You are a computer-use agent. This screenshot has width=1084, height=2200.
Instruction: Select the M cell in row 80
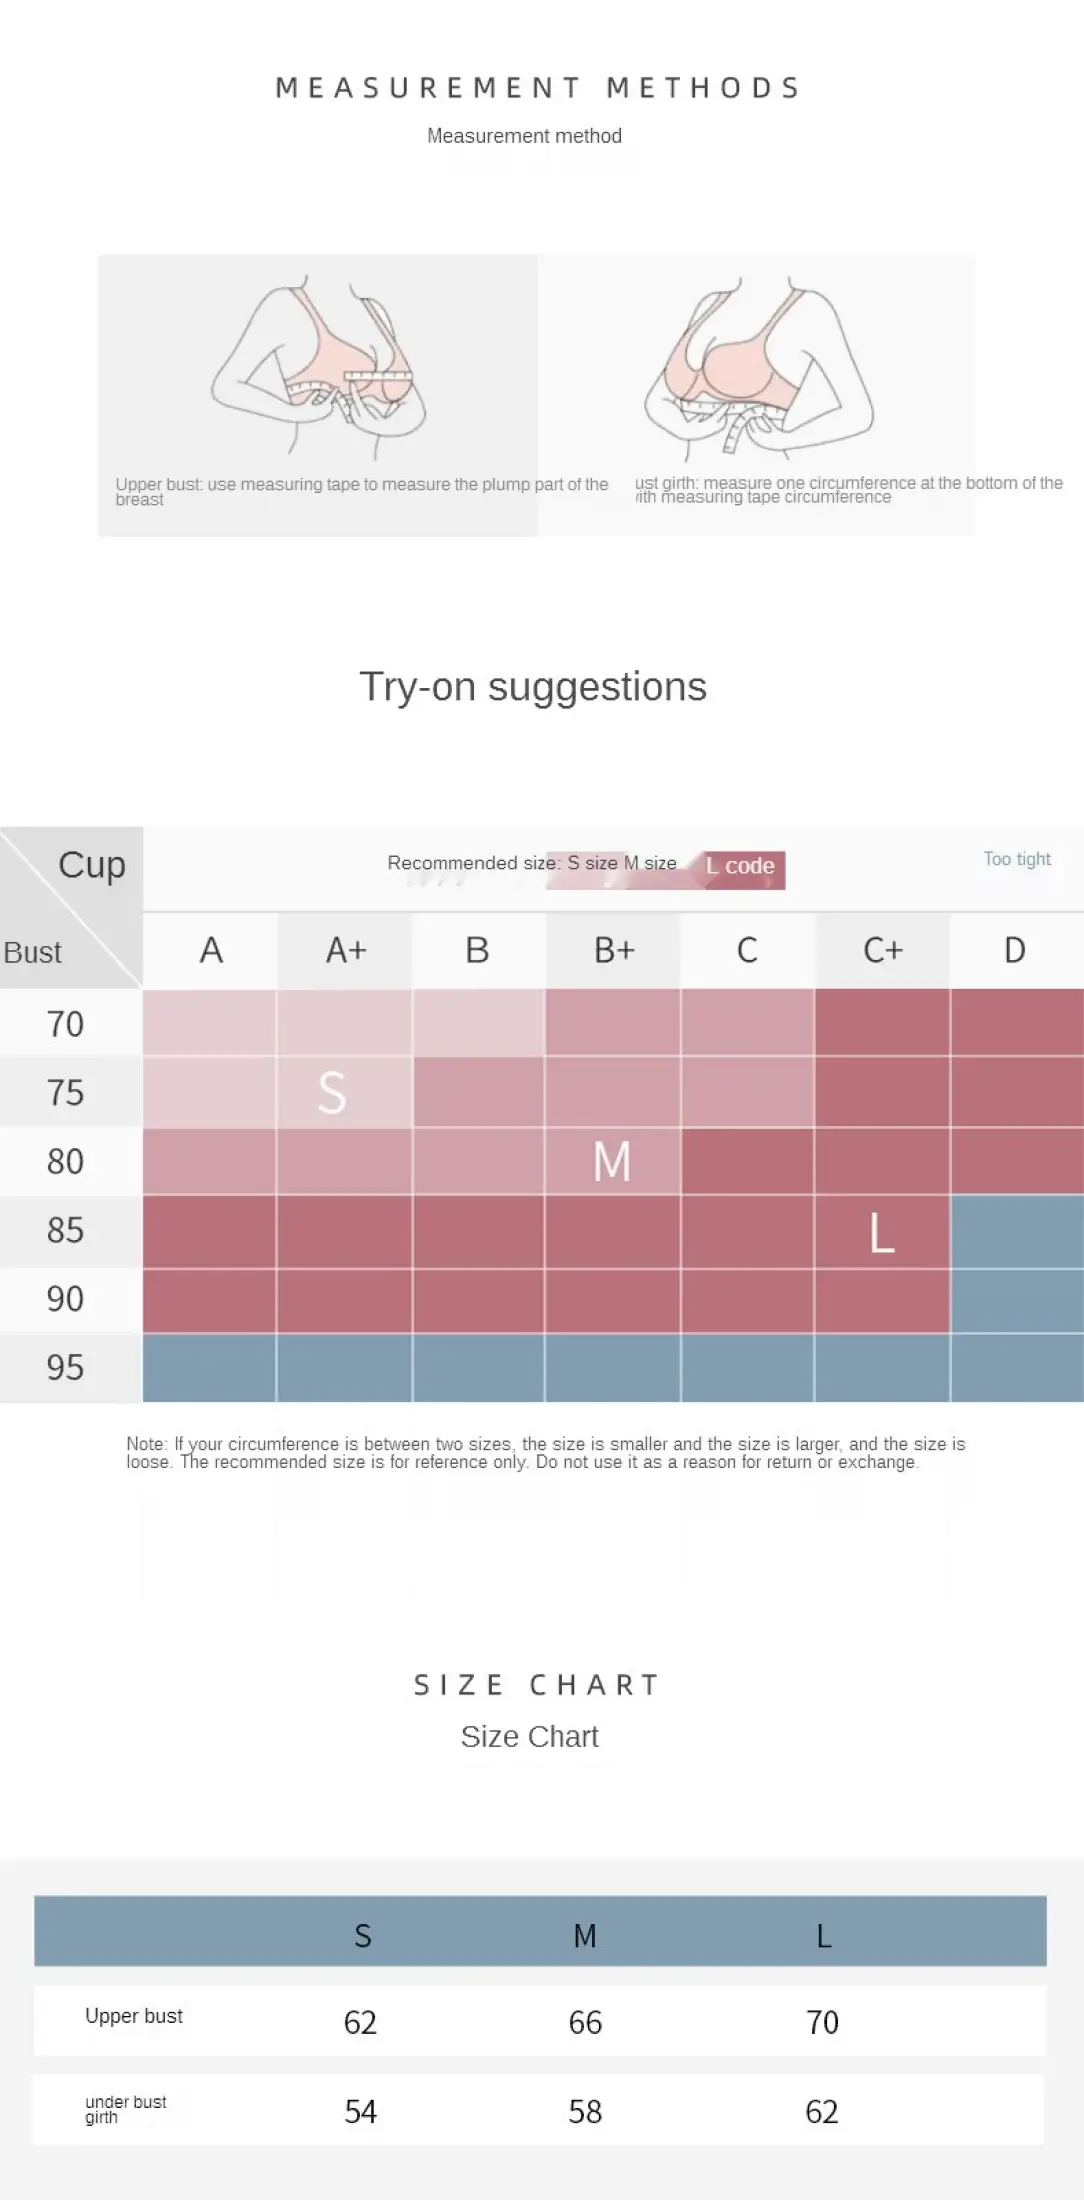[x=613, y=1161]
